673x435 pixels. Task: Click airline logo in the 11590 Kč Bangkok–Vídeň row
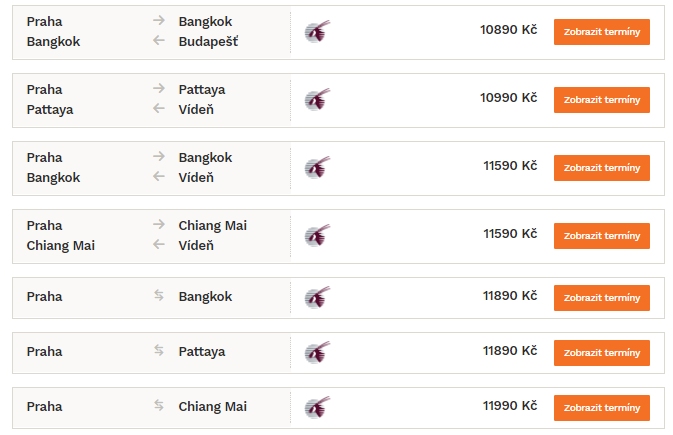pyautogui.click(x=318, y=167)
